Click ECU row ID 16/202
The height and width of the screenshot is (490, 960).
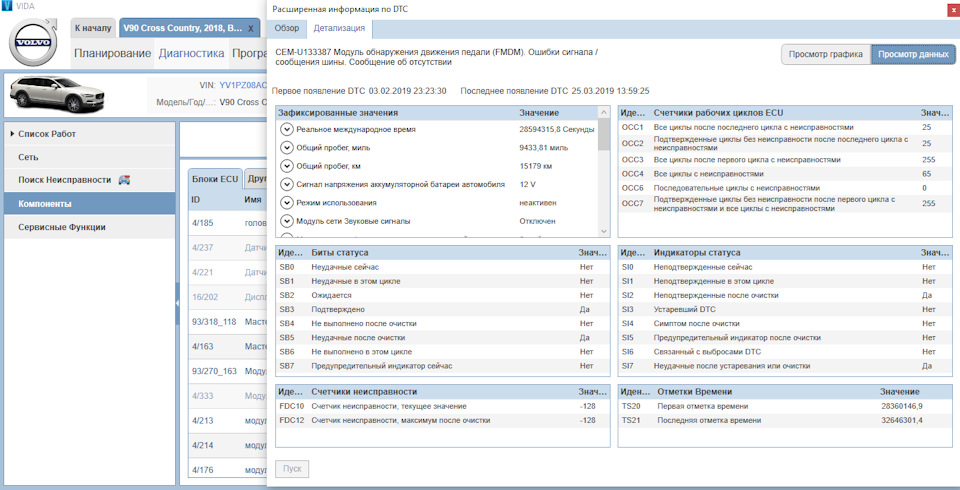point(203,296)
